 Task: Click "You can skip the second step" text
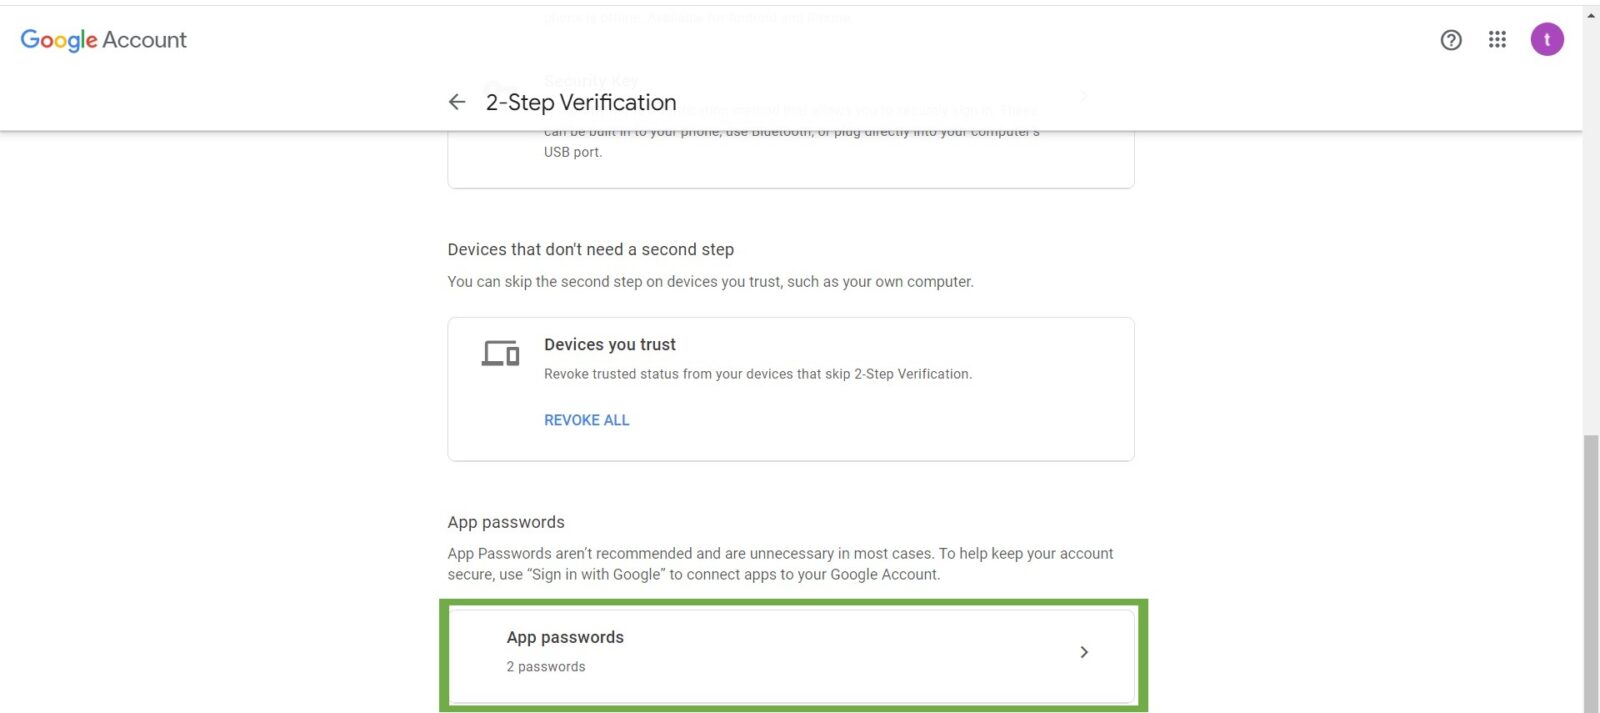click(710, 282)
